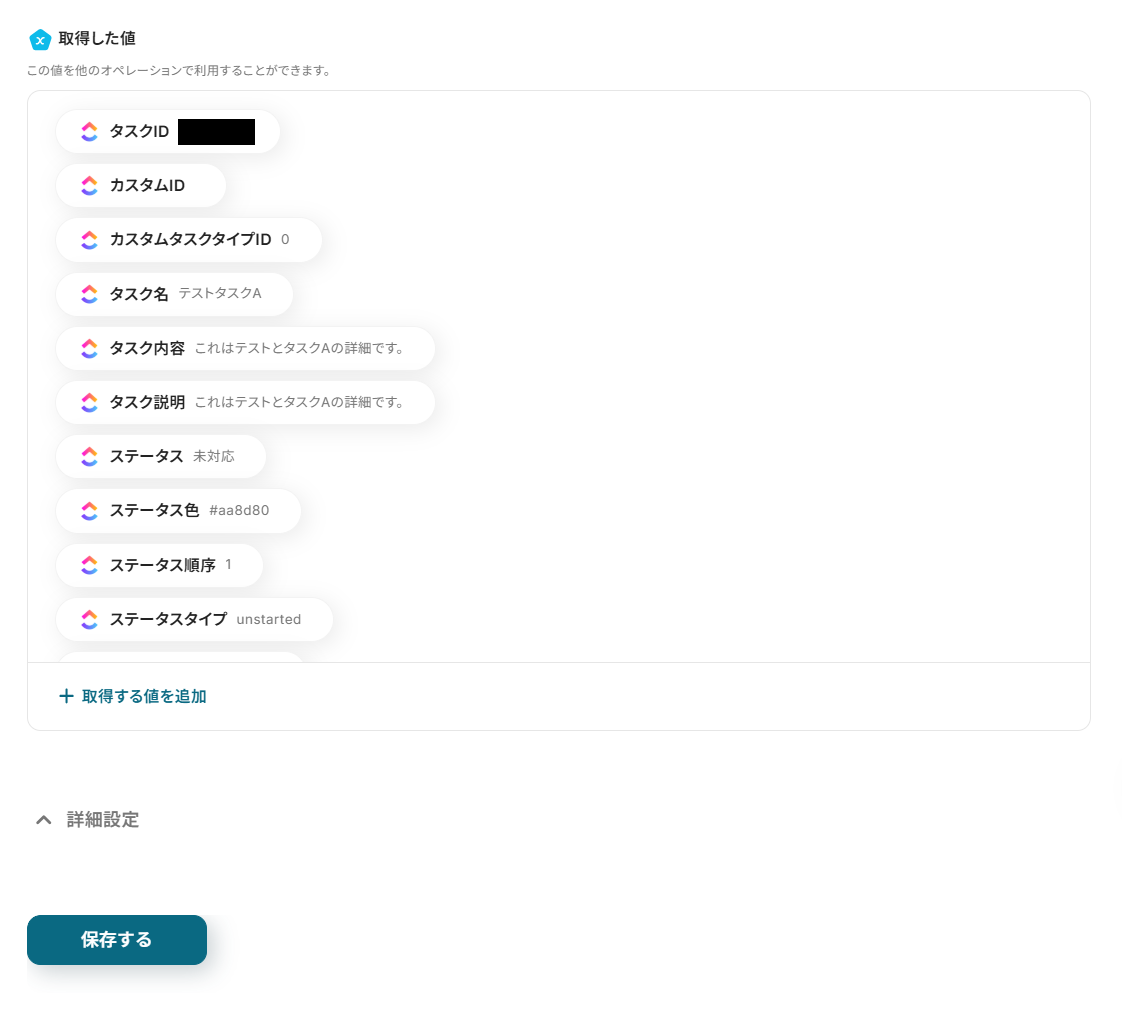This screenshot has height=1012, width=1122.
Task: Select the ステータス順序 value chip
Action: coord(160,565)
